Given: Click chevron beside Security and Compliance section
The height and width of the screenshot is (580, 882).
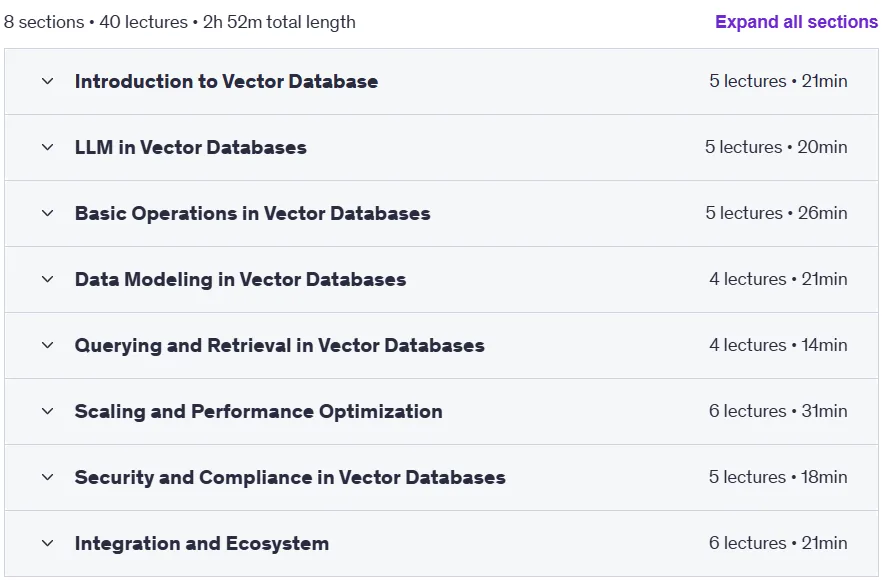Looking at the screenshot, I should point(48,477).
